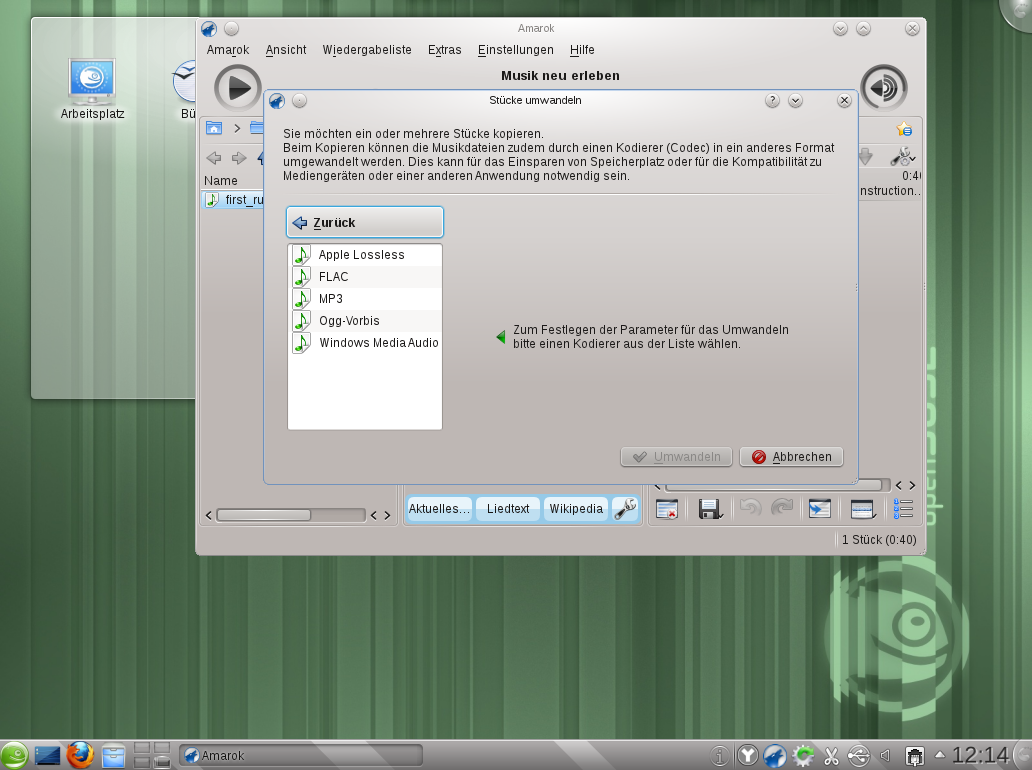Click the Play button in Amarok
1032x770 pixels.
[236, 87]
